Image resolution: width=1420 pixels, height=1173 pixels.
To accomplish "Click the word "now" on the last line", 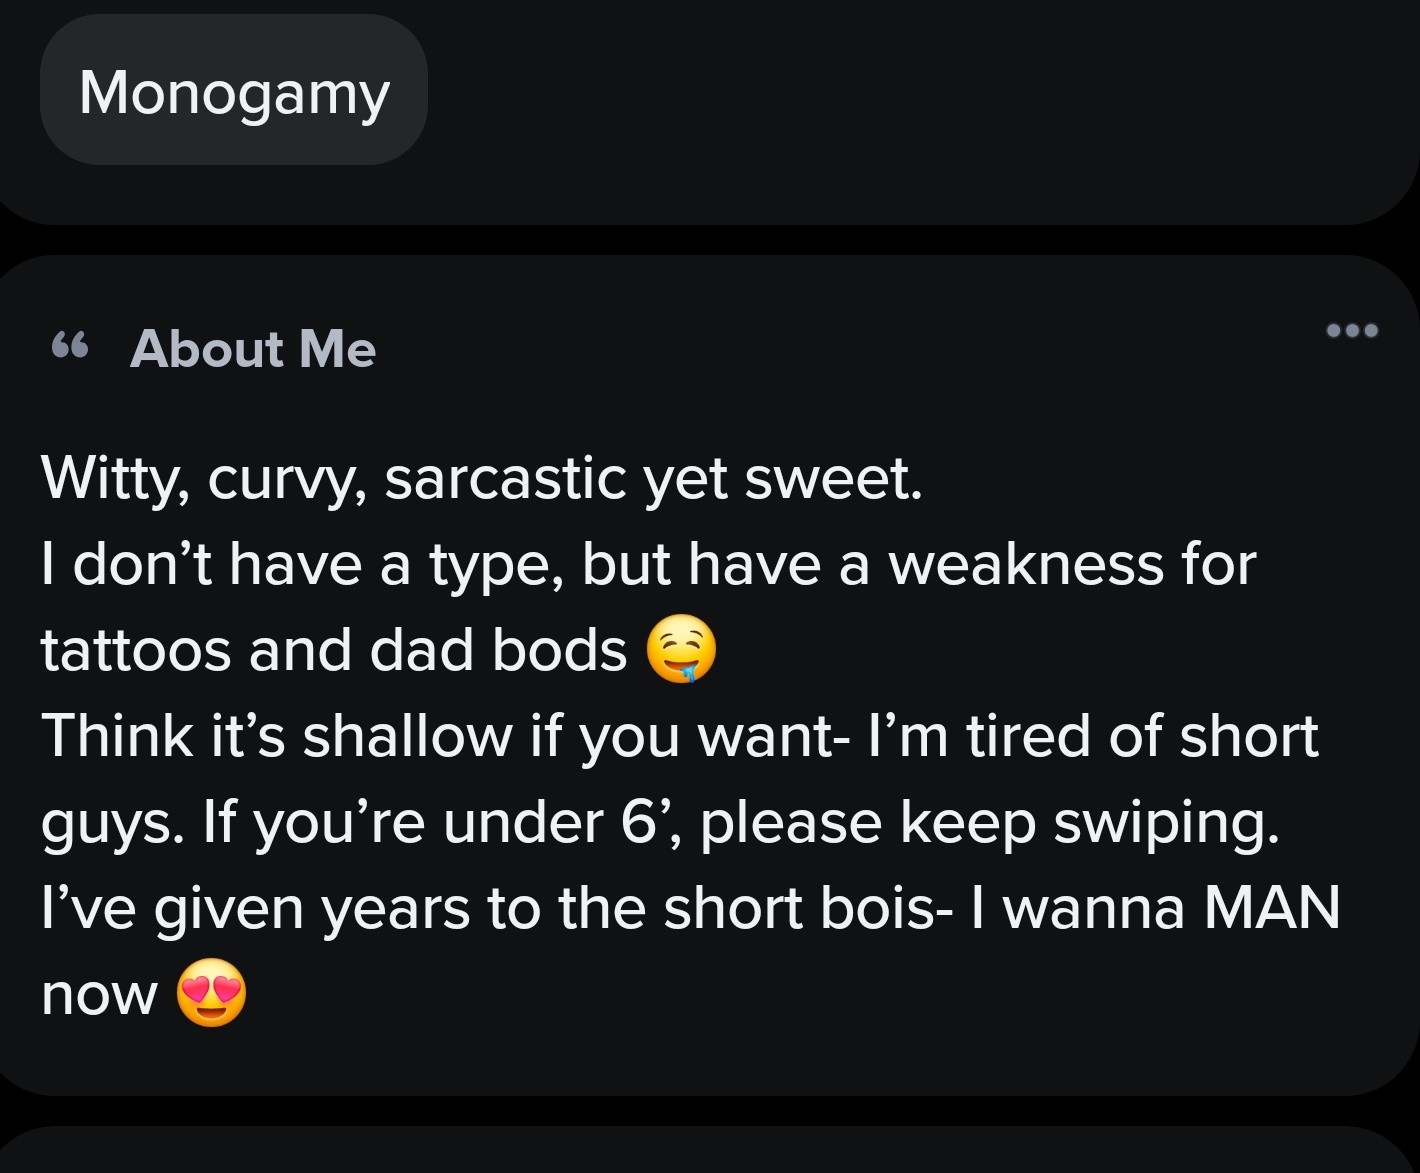I will tap(99, 995).
